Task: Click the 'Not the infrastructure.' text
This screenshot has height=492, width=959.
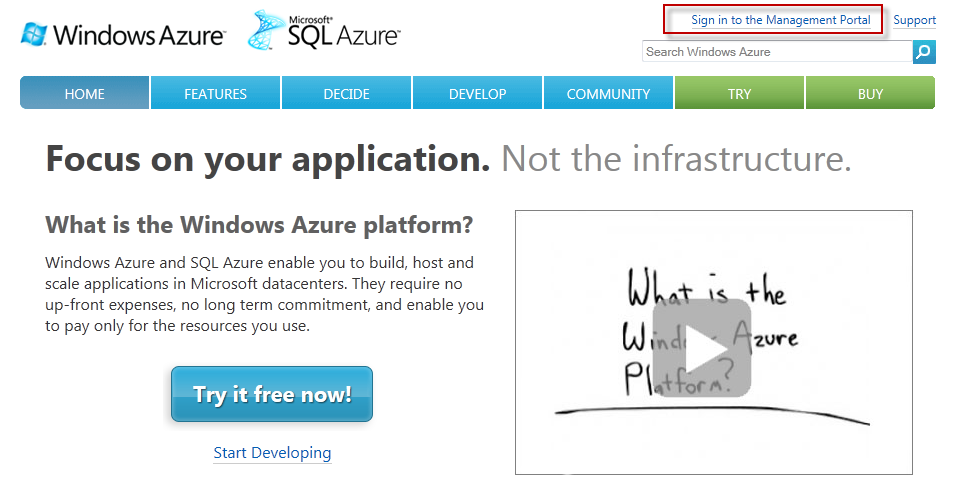Action: tap(676, 159)
